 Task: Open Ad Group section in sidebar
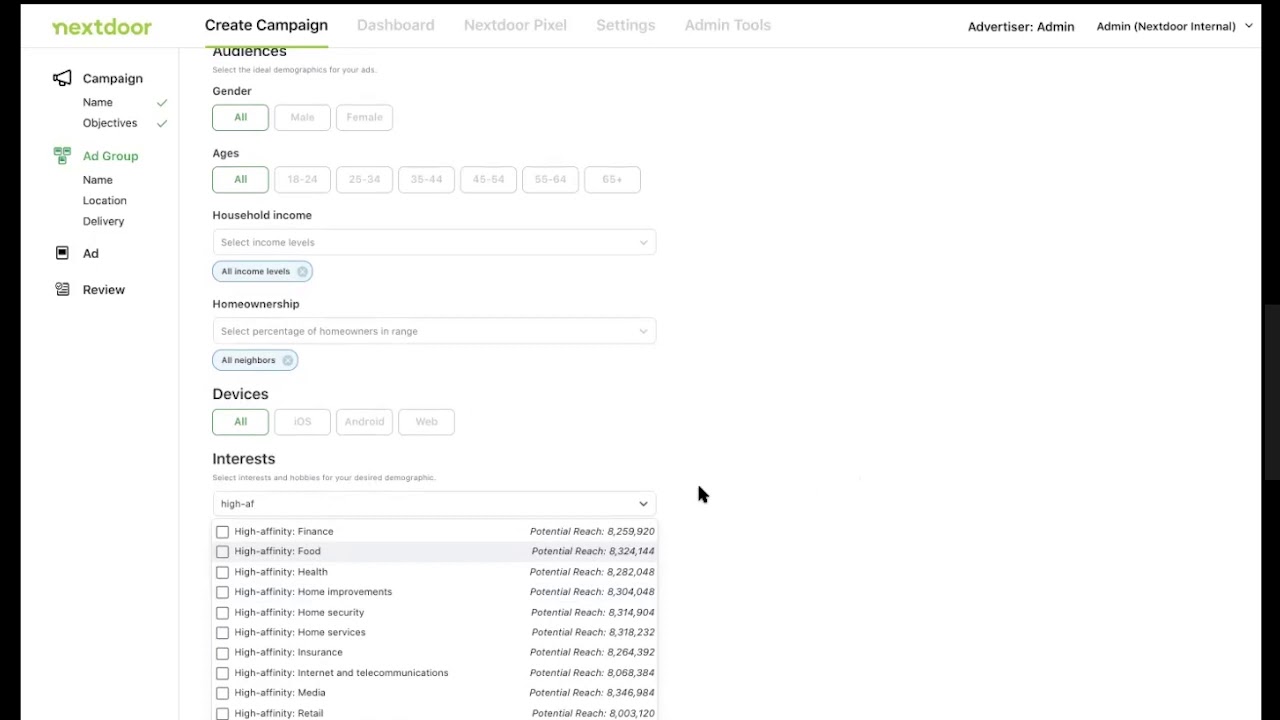click(110, 156)
